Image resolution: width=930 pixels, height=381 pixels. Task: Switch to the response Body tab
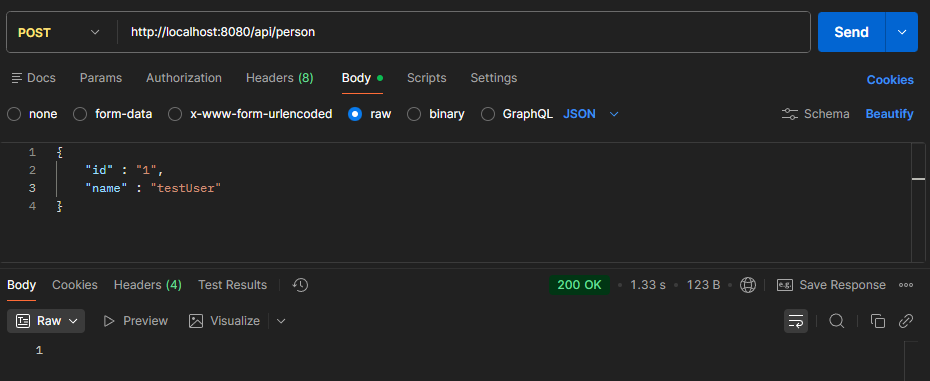pos(21,285)
